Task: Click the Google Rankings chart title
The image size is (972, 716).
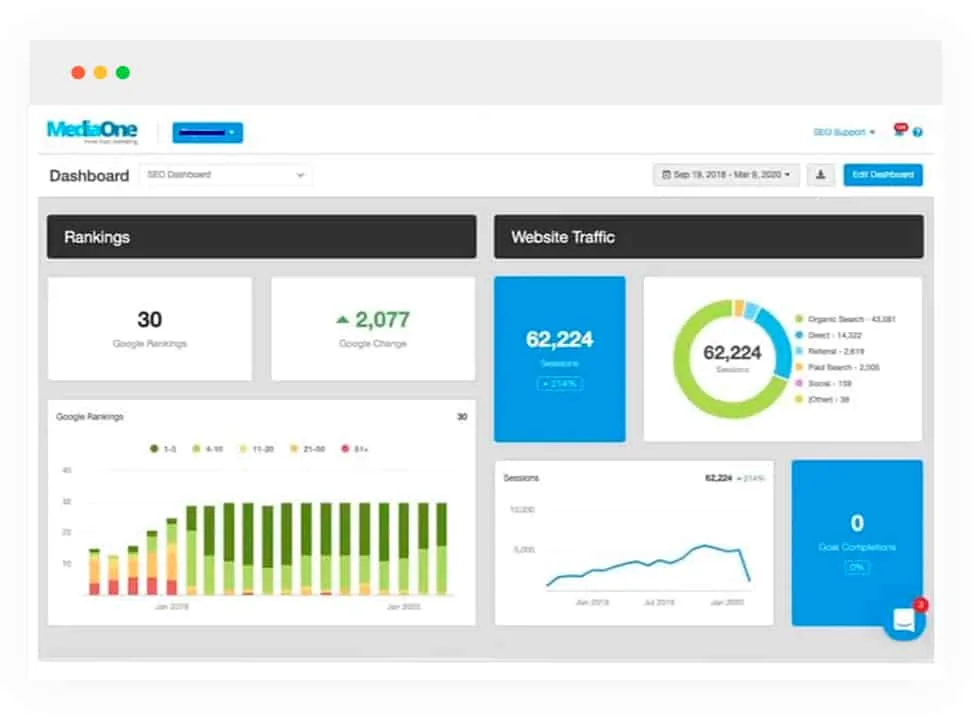Action: tap(90, 417)
